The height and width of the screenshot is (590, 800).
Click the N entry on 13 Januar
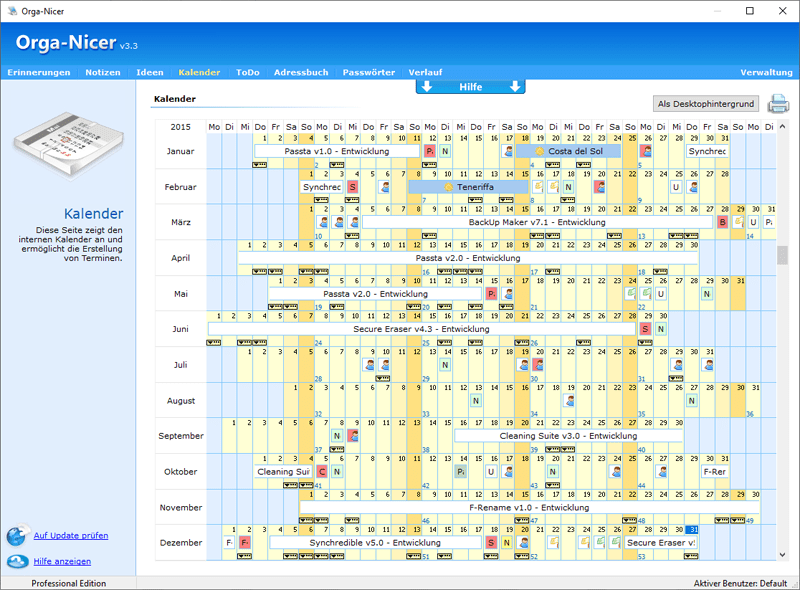(445, 151)
